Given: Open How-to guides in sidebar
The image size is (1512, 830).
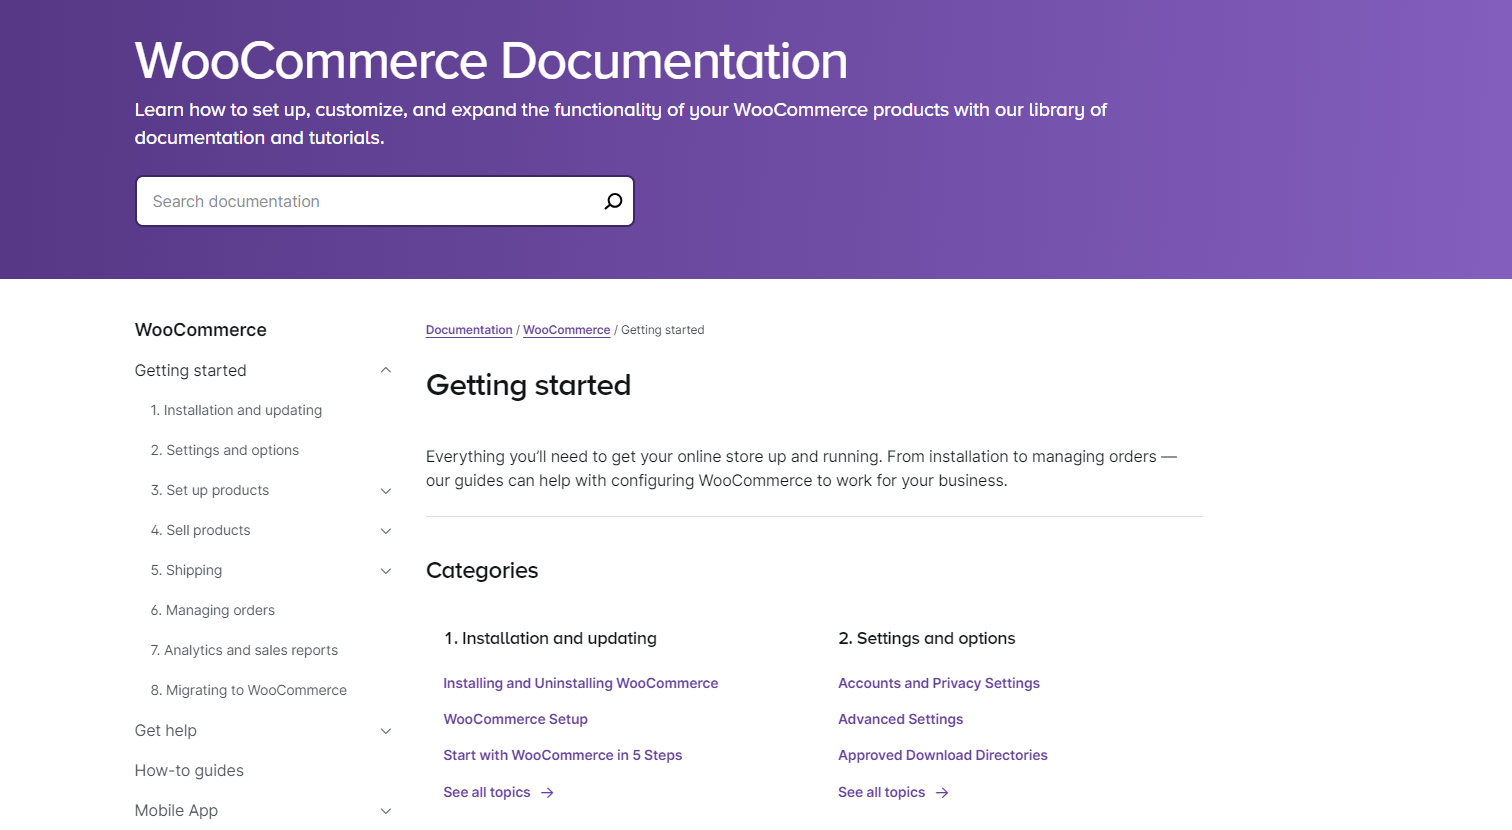Looking at the screenshot, I should pyautogui.click(x=189, y=770).
